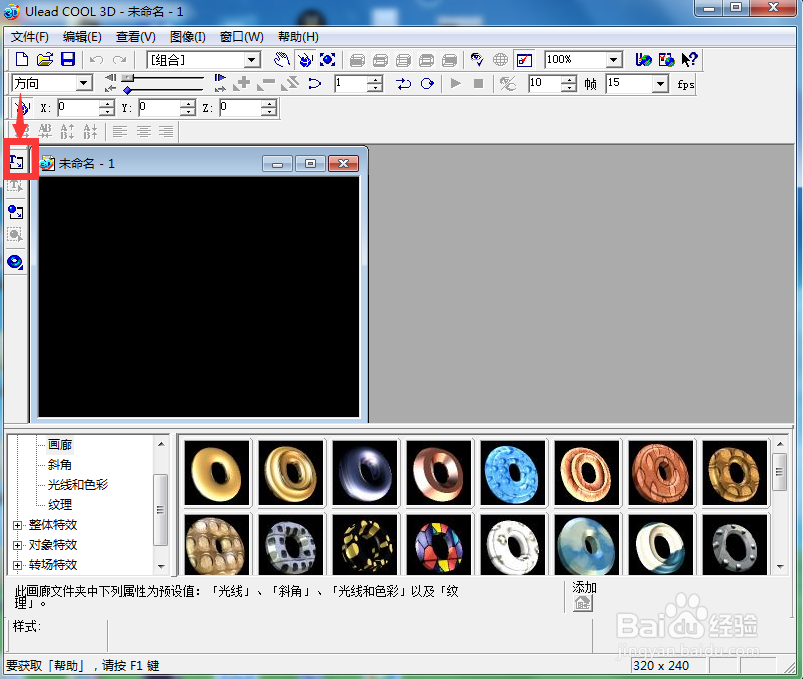Viewport: 803px width, 679px height.
Task: Select the stained-glass colored ring thumbnail
Action: (x=438, y=544)
